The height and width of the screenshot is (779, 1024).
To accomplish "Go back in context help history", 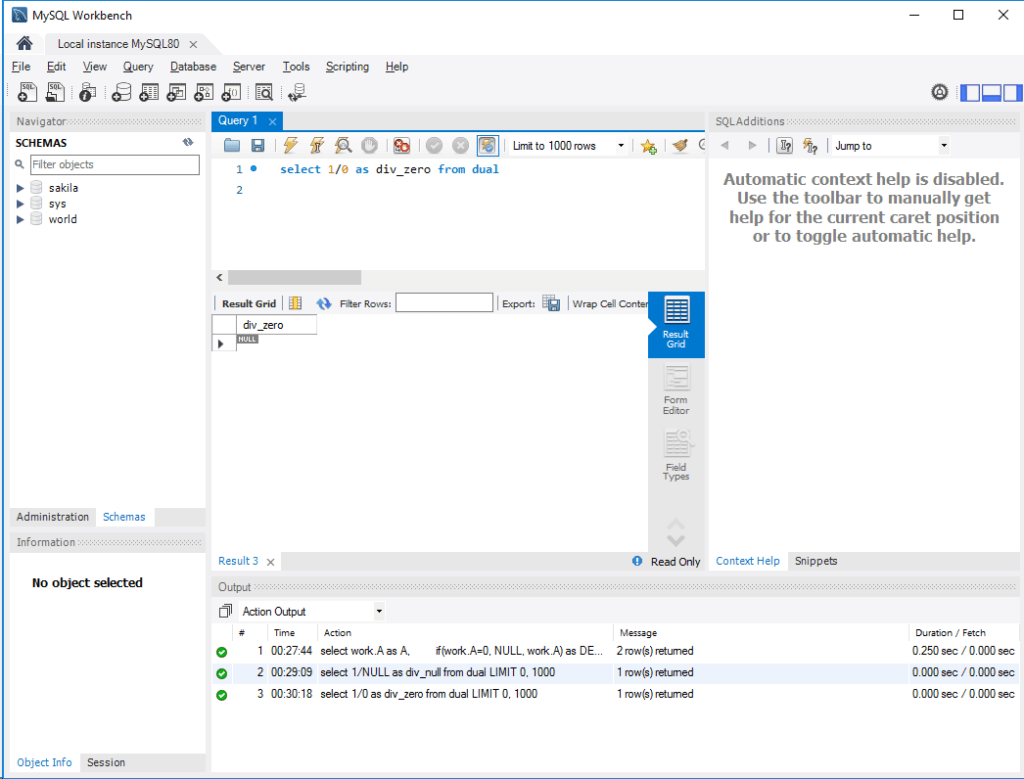I will tap(724, 146).
